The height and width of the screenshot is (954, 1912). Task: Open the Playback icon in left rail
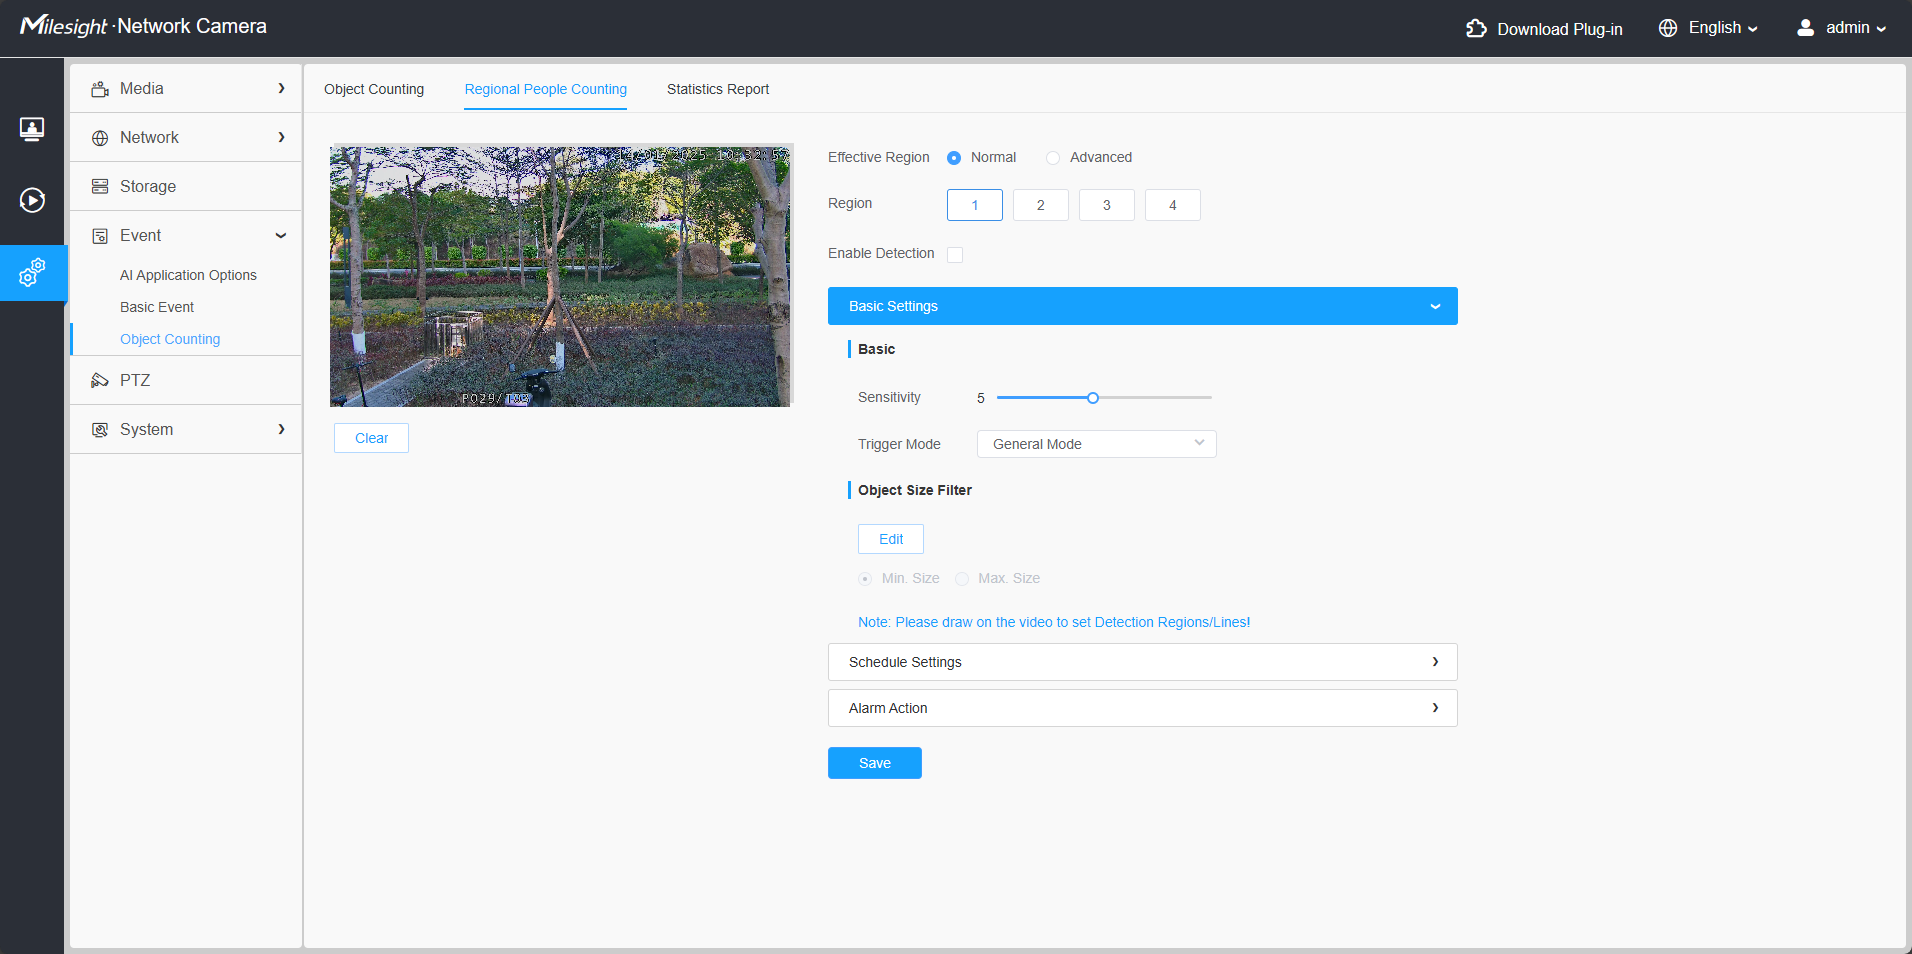[x=32, y=200]
